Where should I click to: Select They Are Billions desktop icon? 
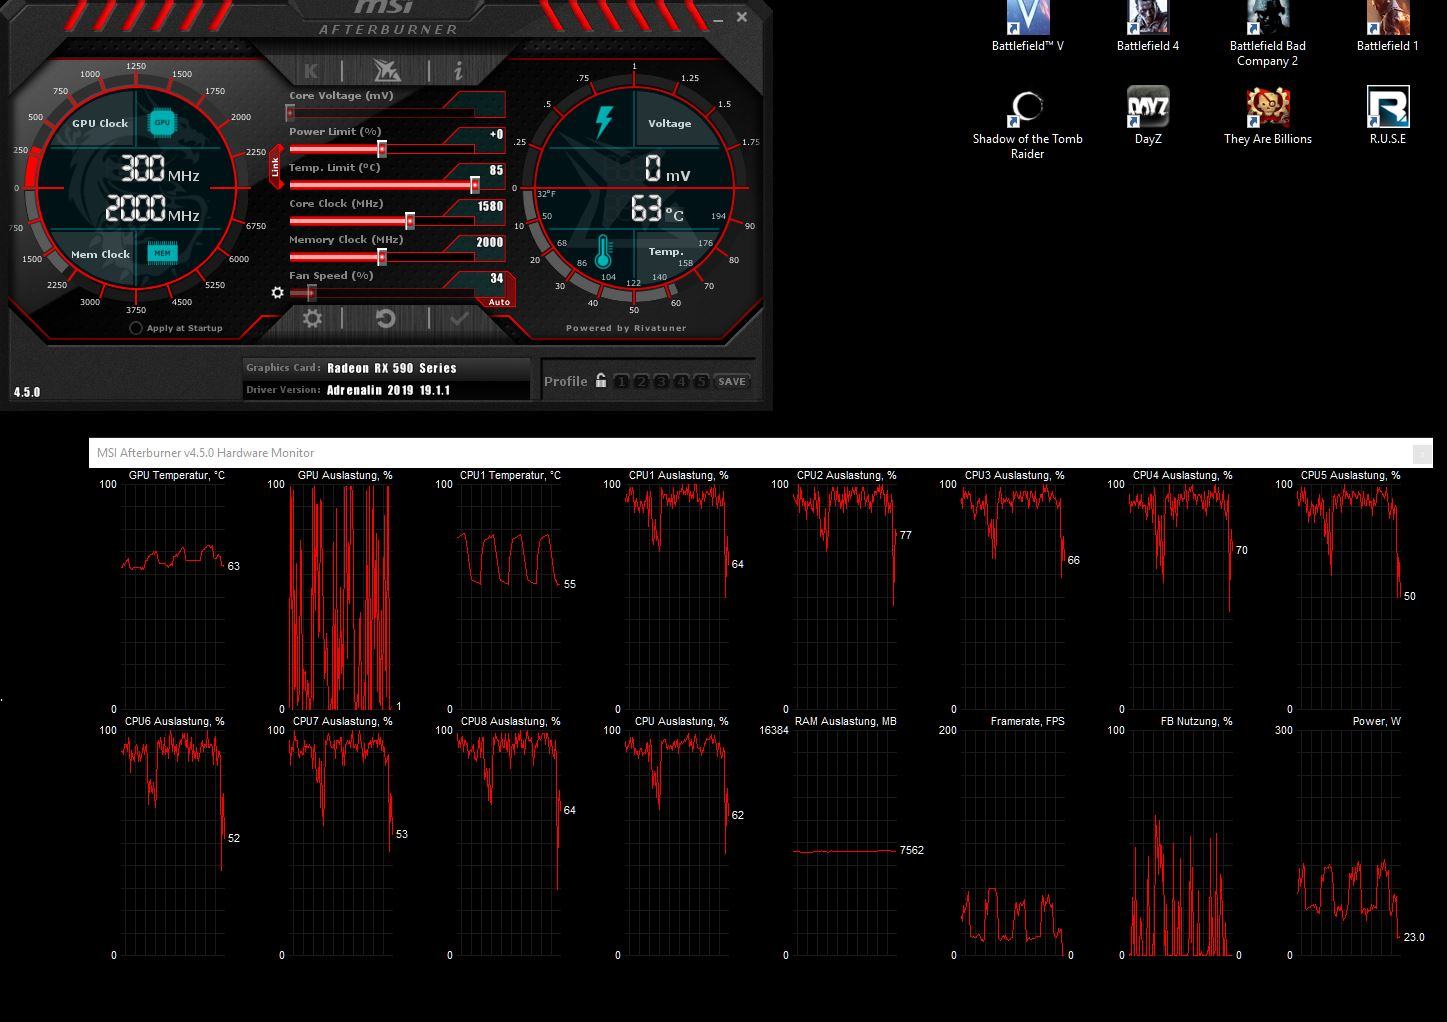[1267, 116]
